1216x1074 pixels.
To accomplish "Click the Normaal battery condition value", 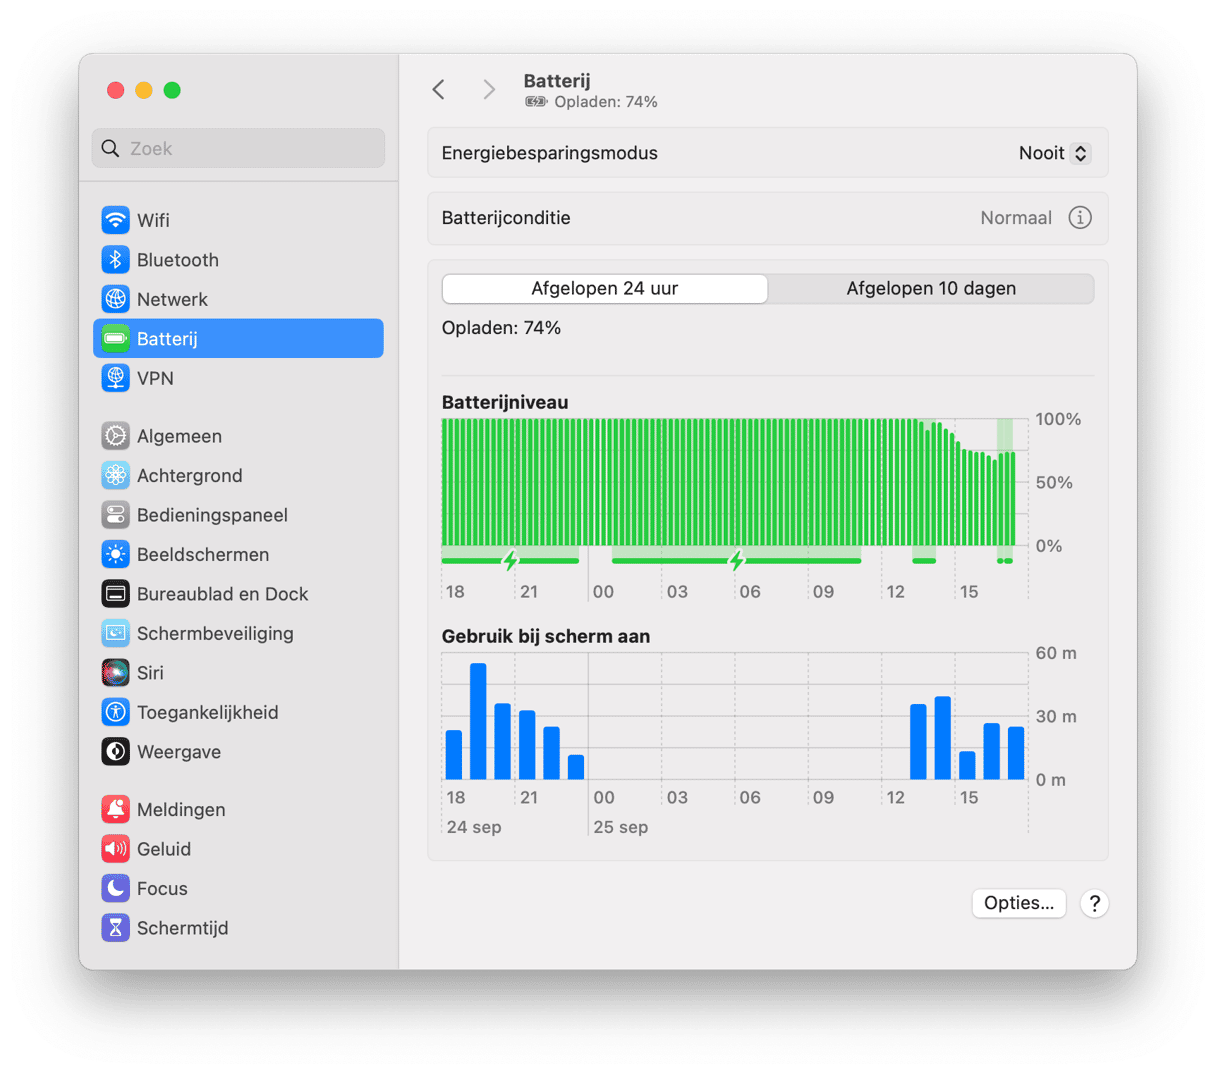I will point(1016,218).
